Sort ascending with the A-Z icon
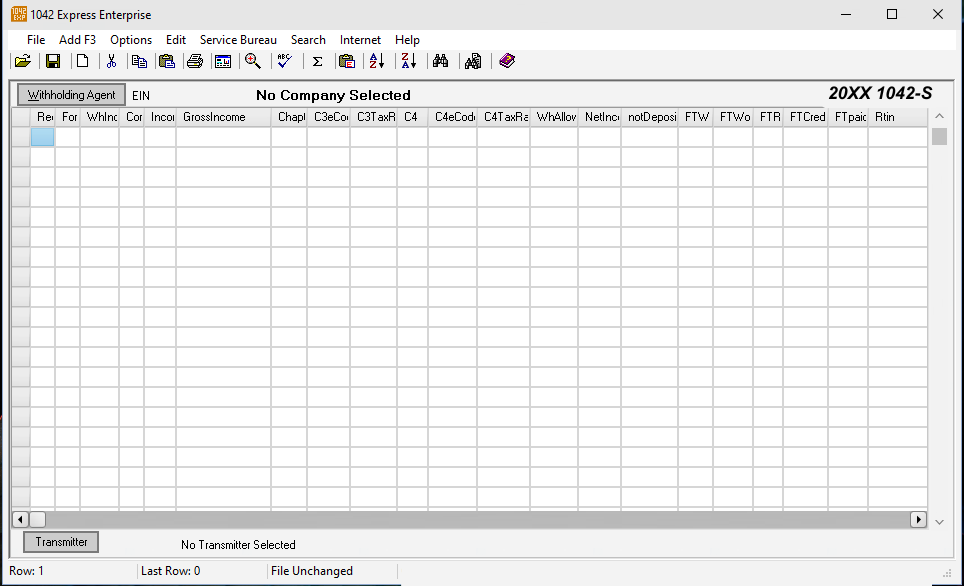Viewport: 964px width, 586px height. click(377, 61)
